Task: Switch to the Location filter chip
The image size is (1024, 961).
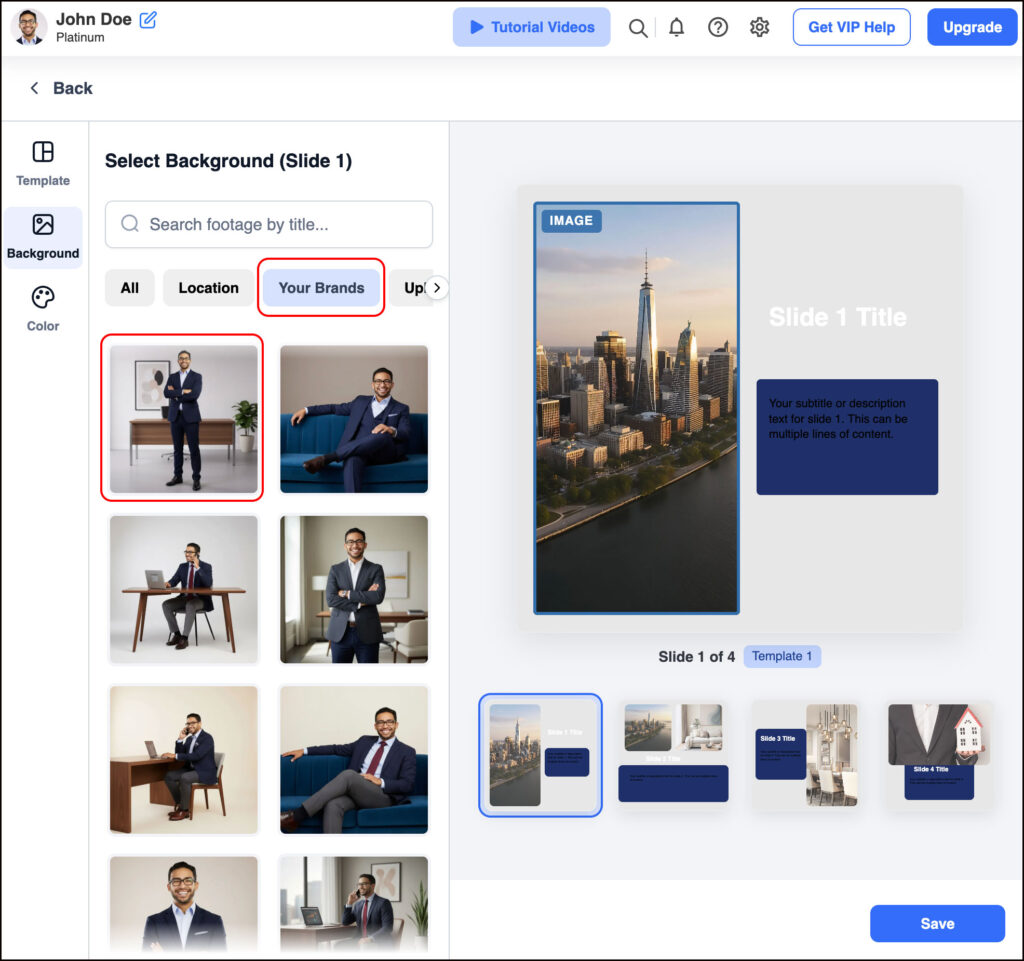Action: (208, 288)
